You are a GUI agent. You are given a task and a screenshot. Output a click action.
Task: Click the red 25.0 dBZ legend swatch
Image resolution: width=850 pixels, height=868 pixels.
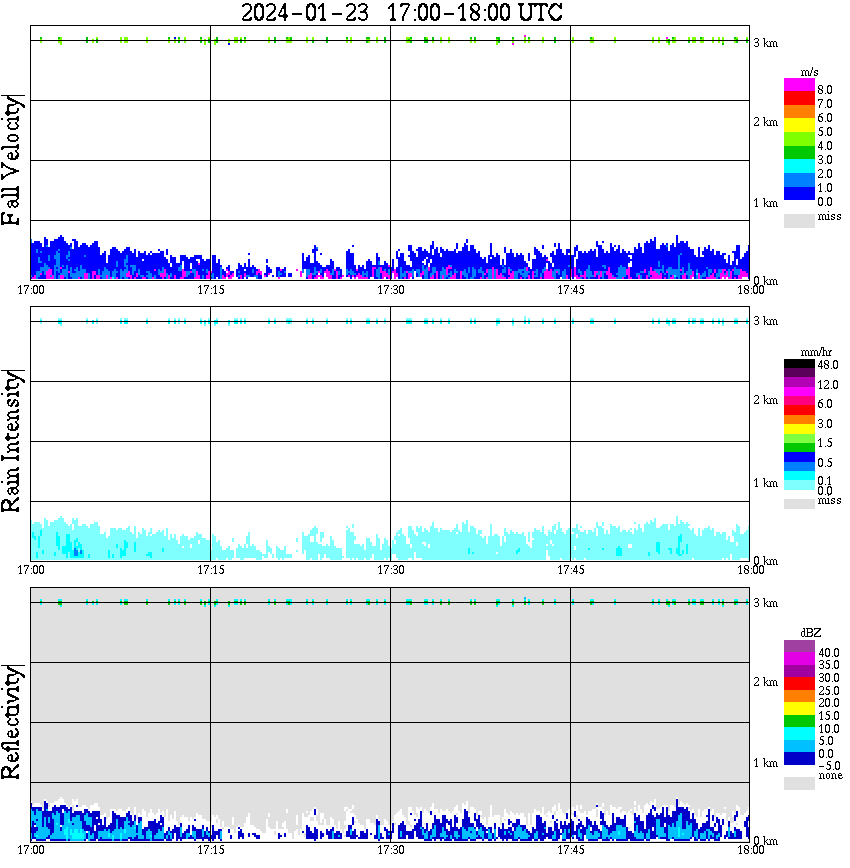(799, 684)
